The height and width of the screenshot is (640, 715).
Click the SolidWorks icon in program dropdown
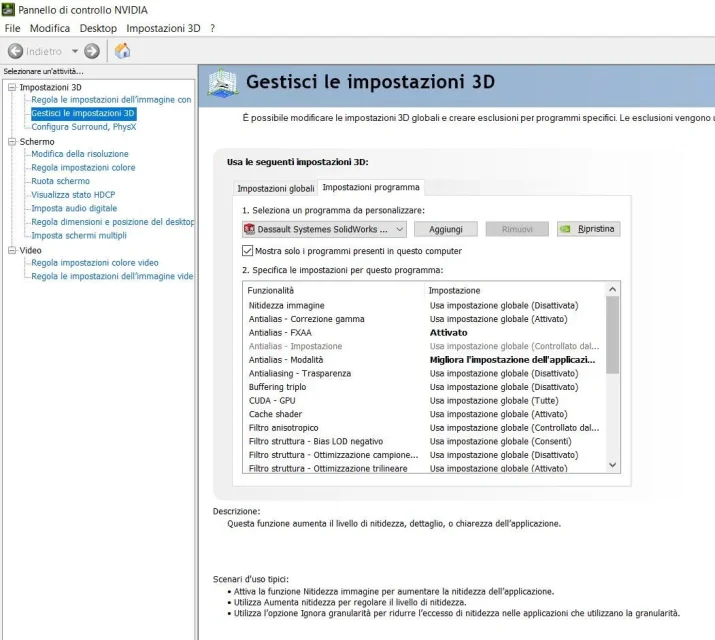point(249,229)
